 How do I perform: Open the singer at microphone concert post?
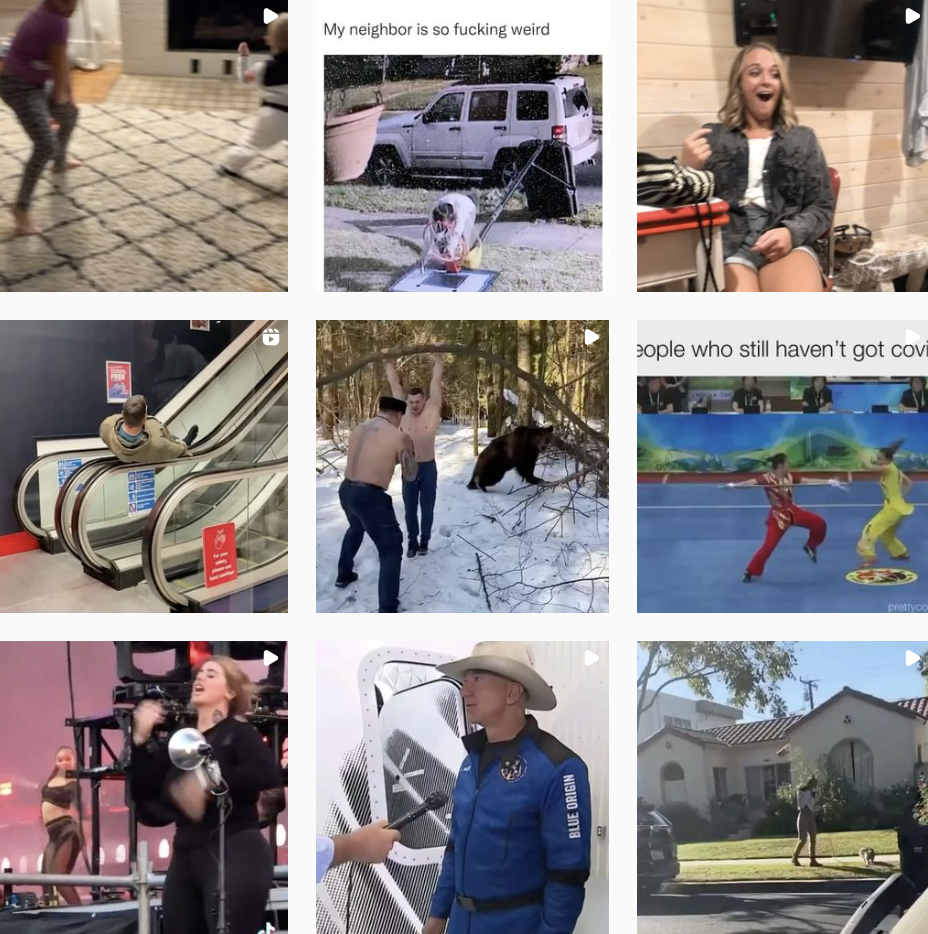(x=144, y=787)
